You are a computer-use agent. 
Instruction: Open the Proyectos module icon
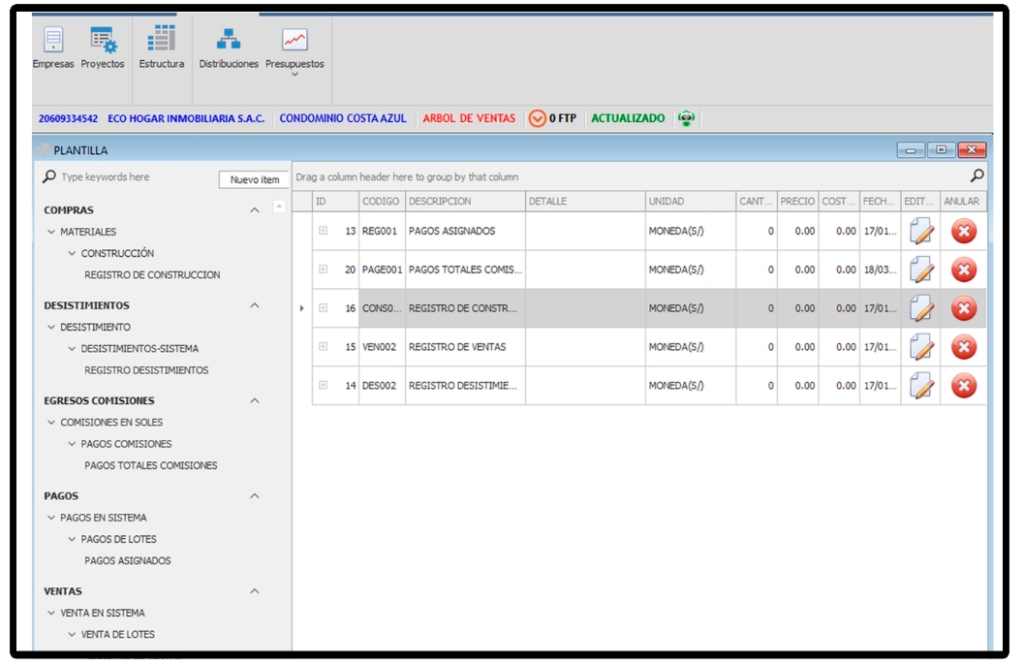coord(103,40)
